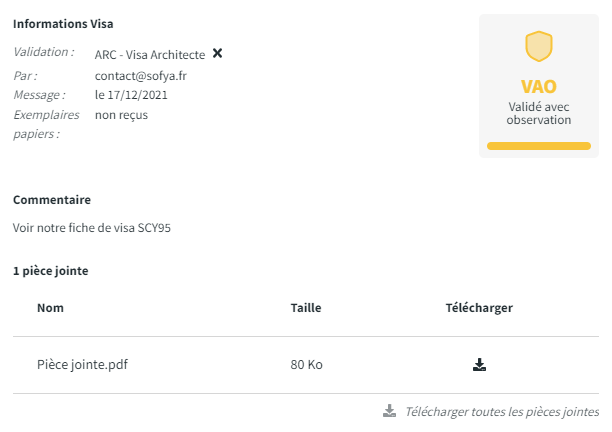Click the 'Validé avec observation' text
Viewport: 612px width, 432px height.
coord(539,112)
